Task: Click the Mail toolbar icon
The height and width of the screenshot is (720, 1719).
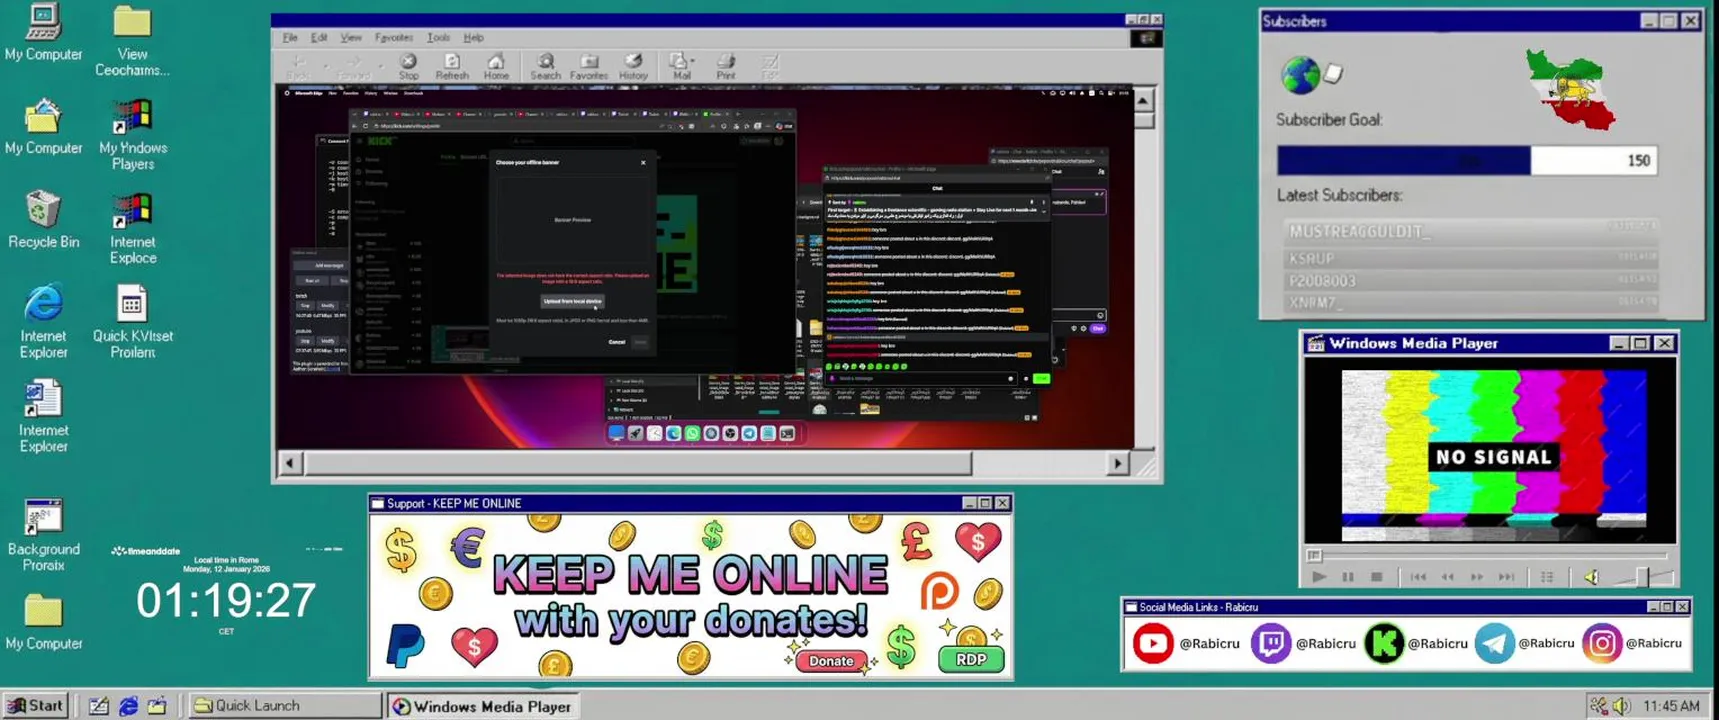Action: click(680, 67)
